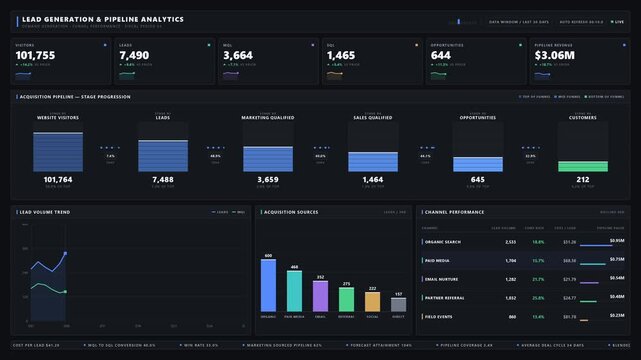This screenshot has height=360, width=641.
Task: Select the Email Nurture channel row
Action: (x=523, y=279)
